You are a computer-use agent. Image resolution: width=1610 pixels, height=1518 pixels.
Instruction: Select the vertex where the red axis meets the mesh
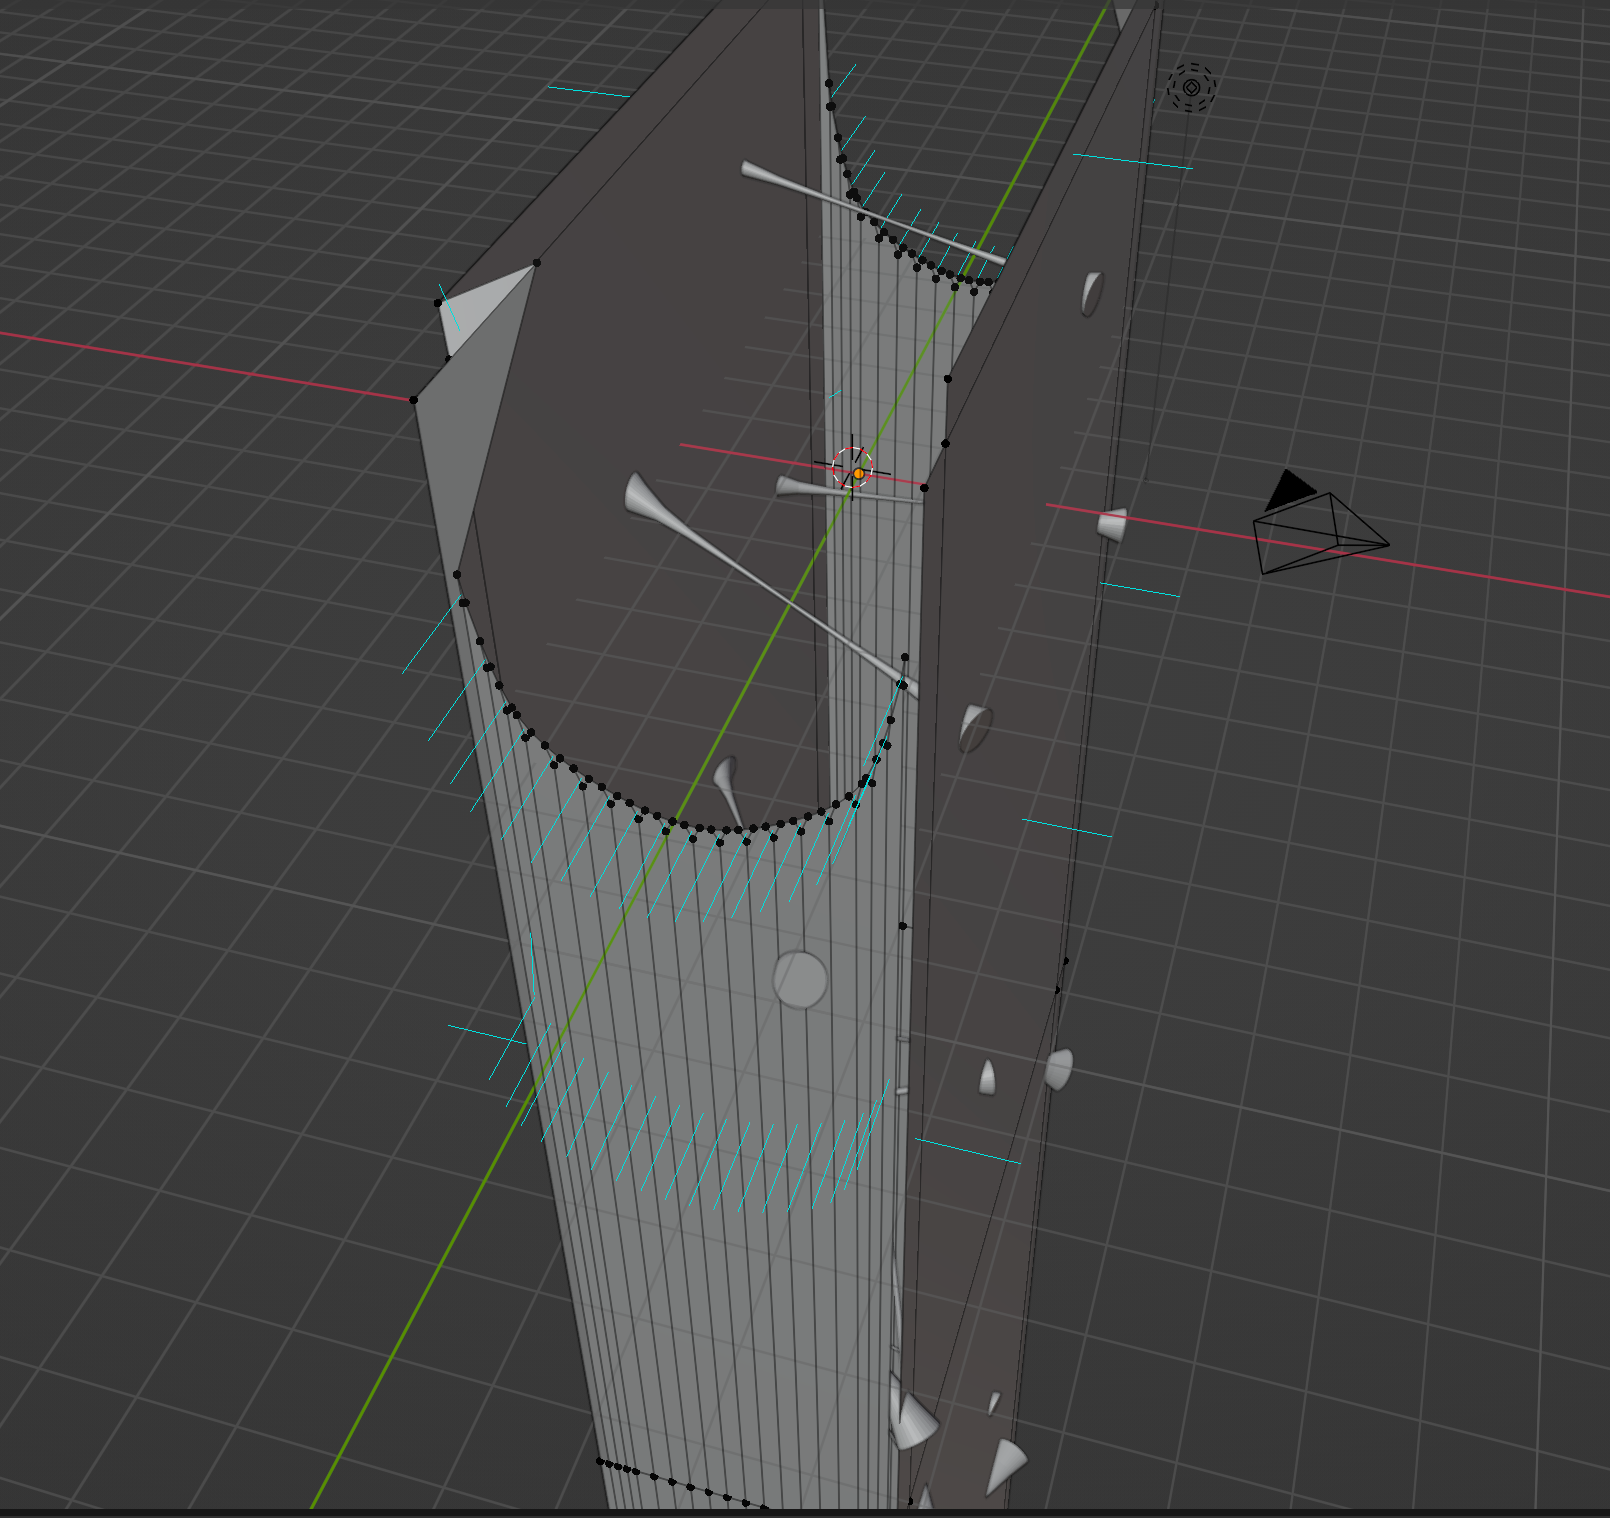click(413, 400)
